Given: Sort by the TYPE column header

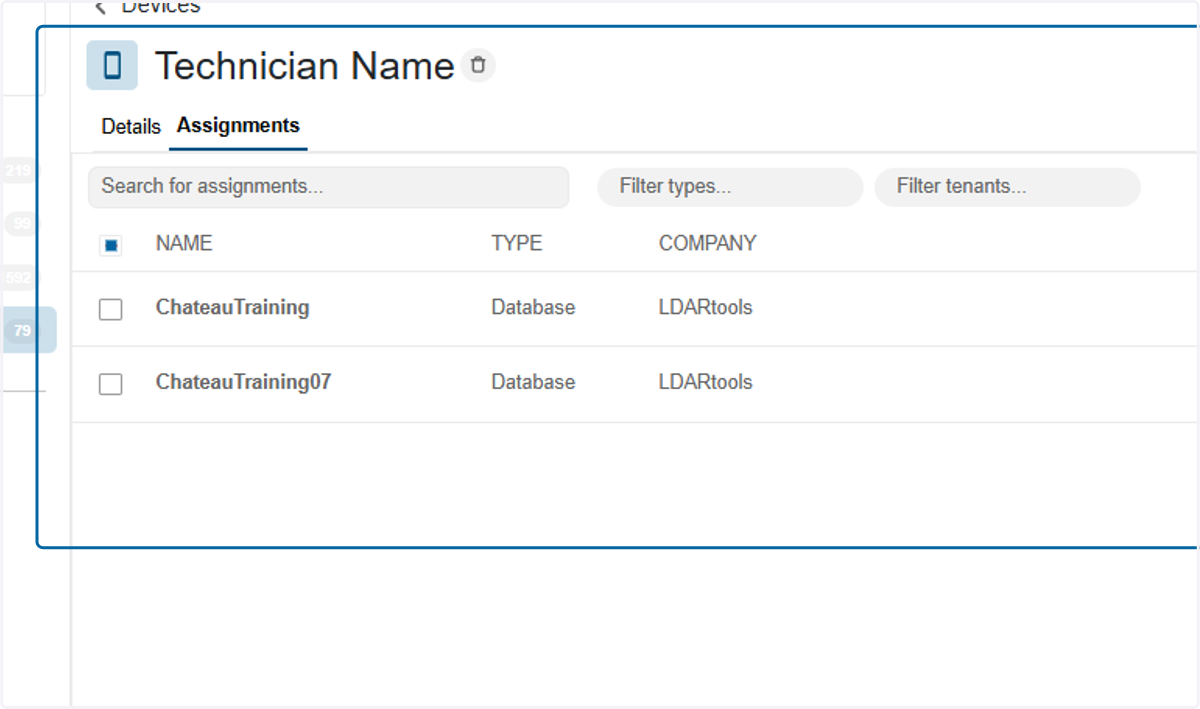Looking at the screenshot, I should pyautogui.click(x=517, y=243).
